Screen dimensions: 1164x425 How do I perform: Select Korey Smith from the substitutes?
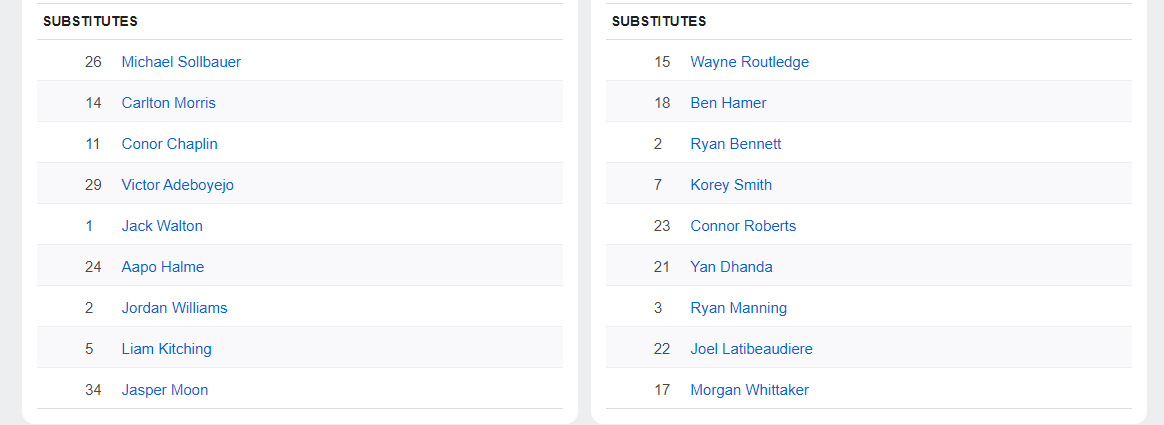point(731,185)
